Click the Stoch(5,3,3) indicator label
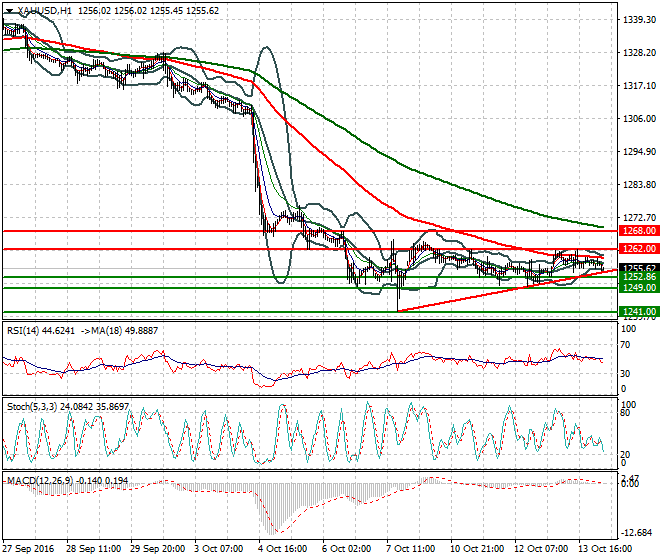This screenshot has width=660, height=560. tap(68, 407)
